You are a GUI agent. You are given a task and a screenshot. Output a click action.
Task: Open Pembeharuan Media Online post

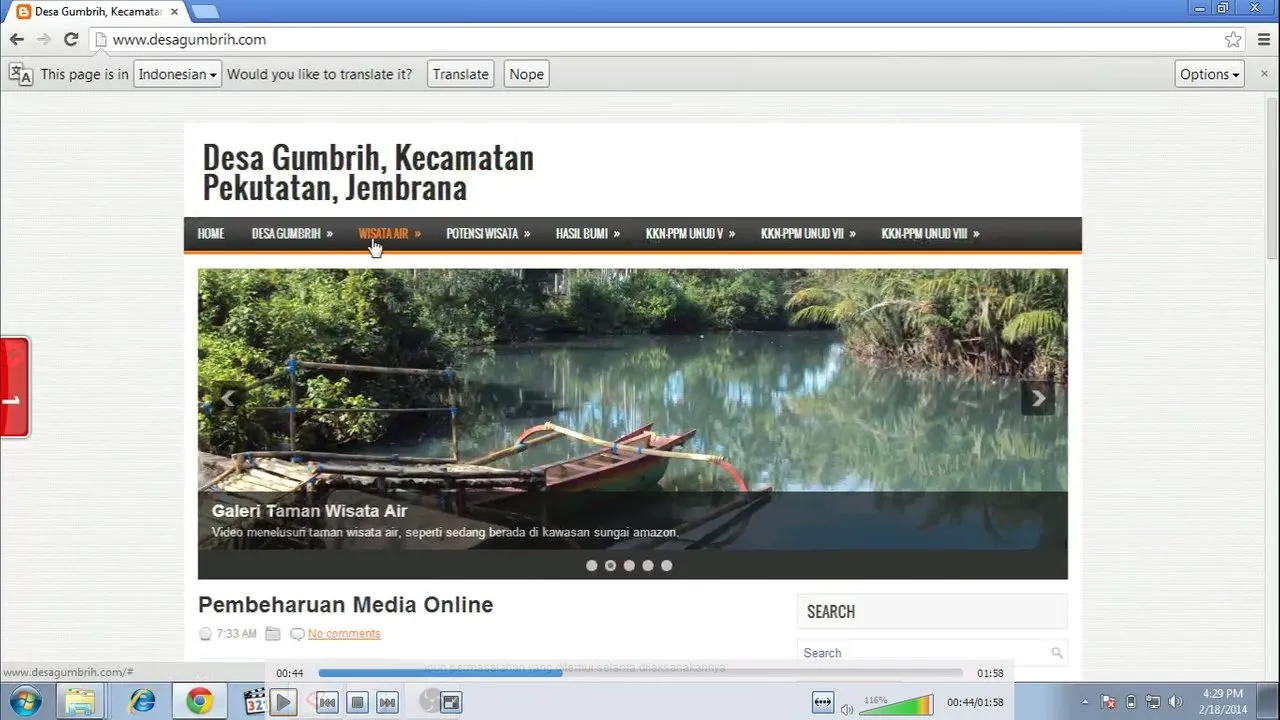pos(346,605)
